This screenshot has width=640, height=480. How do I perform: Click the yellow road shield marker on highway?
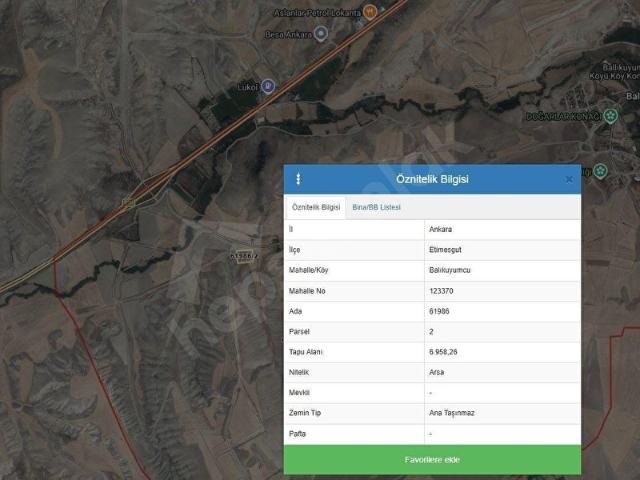tap(128, 202)
